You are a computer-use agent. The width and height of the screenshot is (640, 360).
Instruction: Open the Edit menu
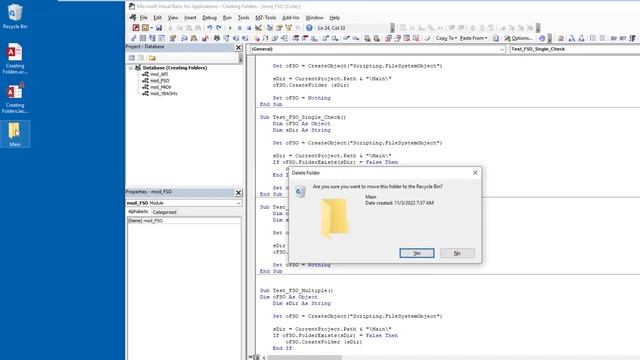point(158,18)
